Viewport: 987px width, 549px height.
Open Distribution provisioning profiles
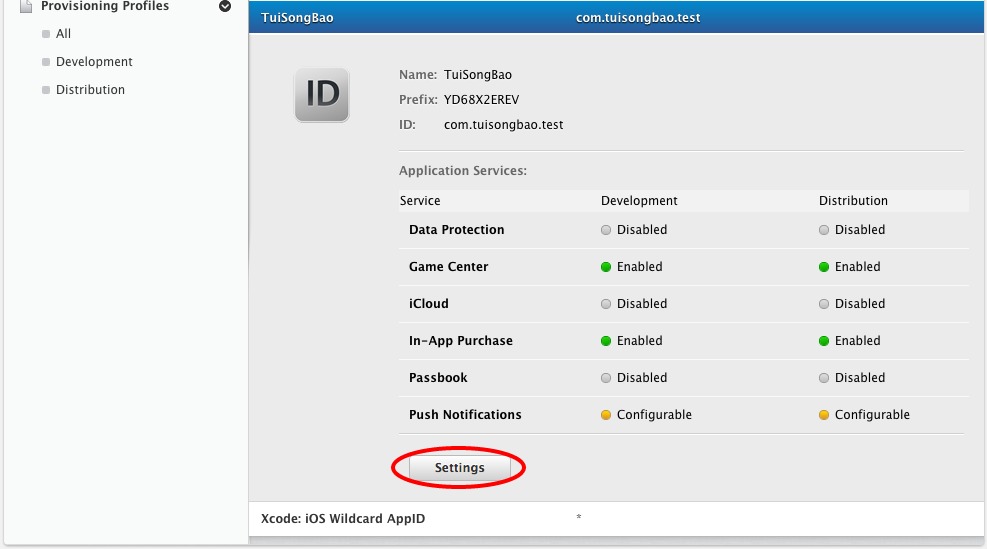click(90, 90)
